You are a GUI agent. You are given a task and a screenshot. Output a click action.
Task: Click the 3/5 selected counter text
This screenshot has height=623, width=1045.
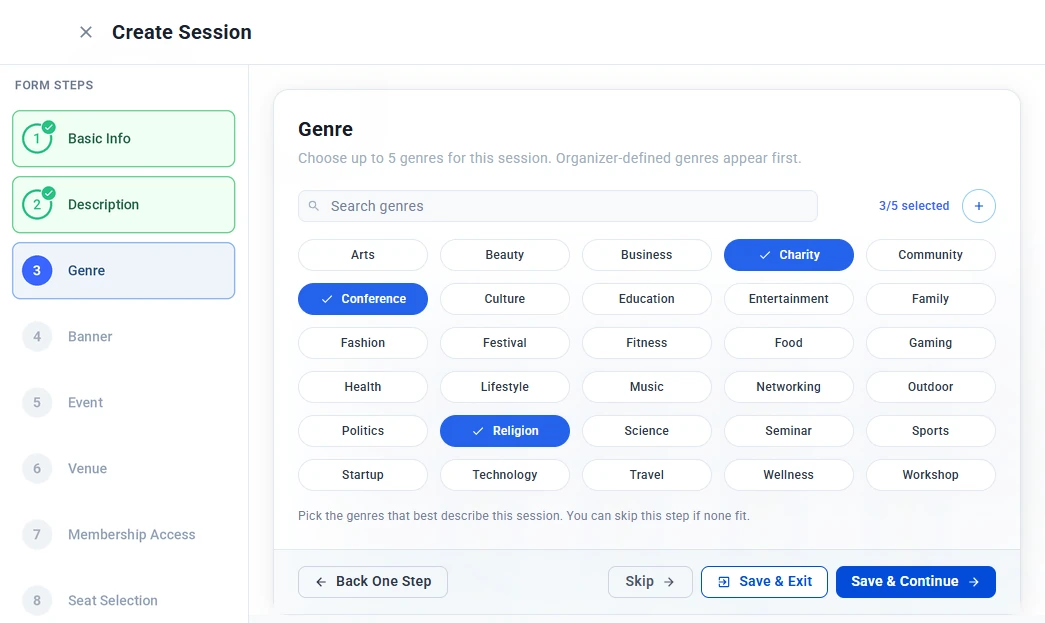[x=914, y=206]
